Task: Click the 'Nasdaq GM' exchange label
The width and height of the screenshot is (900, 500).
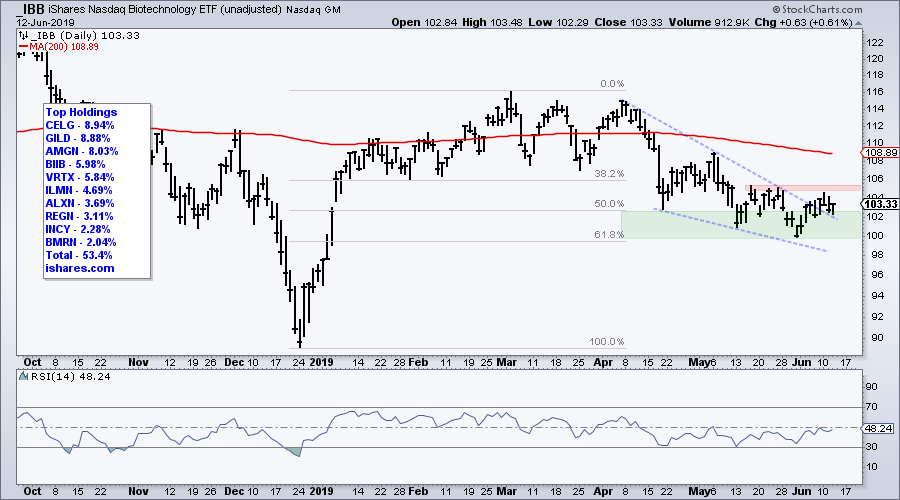Action: coord(313,10)
